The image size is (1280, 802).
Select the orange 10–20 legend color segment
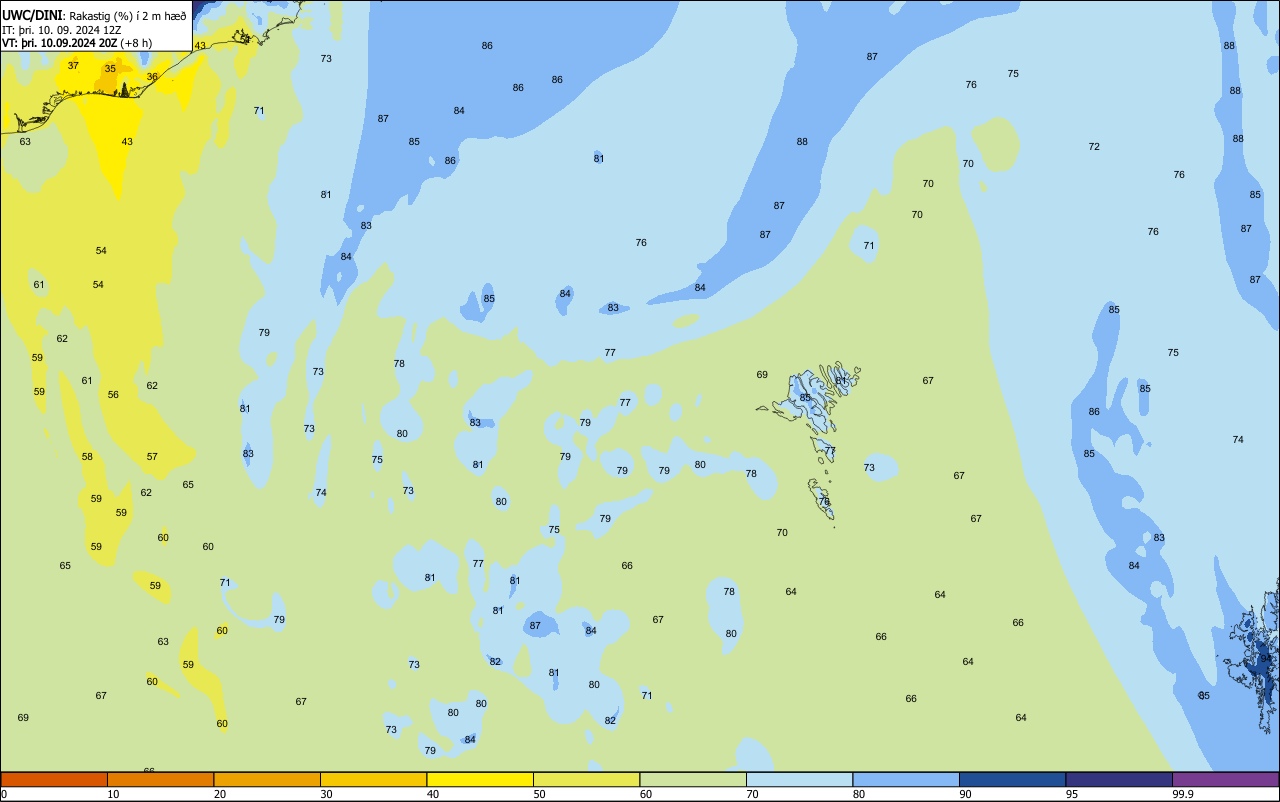tap(160, 779)
